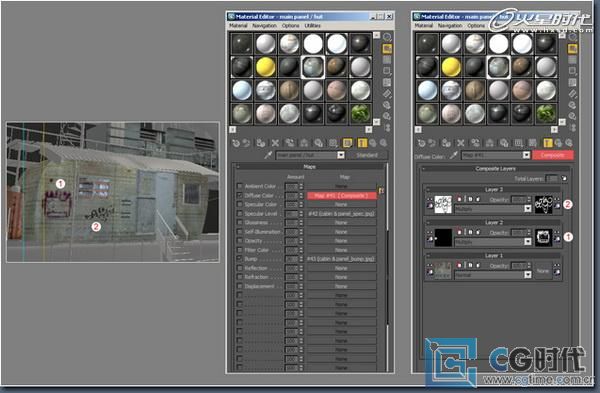This screenshot has height=393, width=600.
Task: Click Select by Material icon in left editor
Action: click(x=387, y=116)
